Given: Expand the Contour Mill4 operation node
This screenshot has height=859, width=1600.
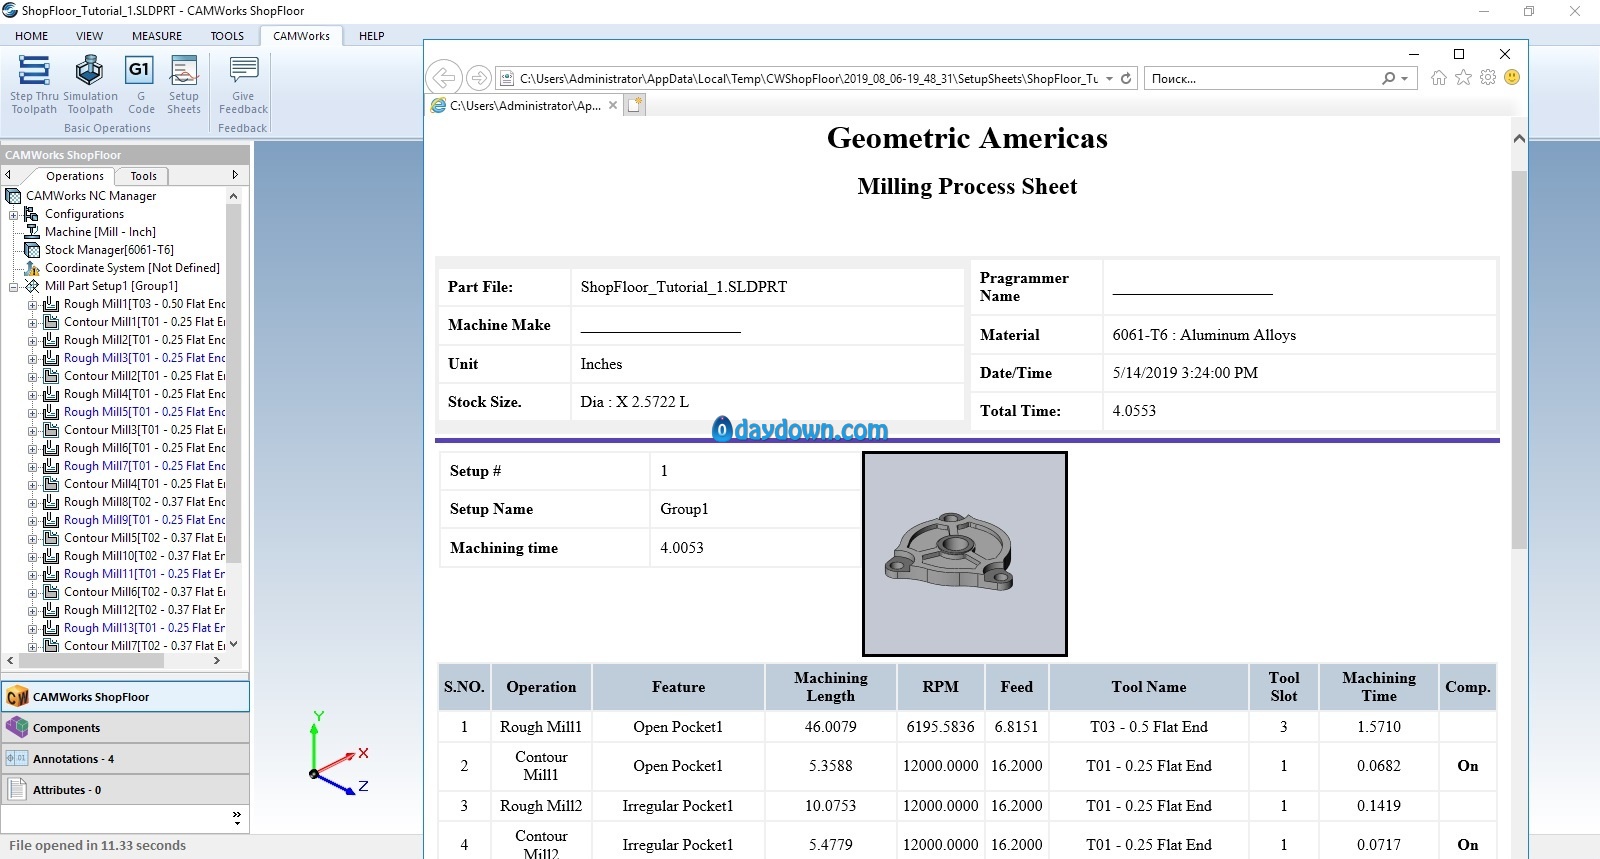Looking at the screenshot, I should coord(32,485).
